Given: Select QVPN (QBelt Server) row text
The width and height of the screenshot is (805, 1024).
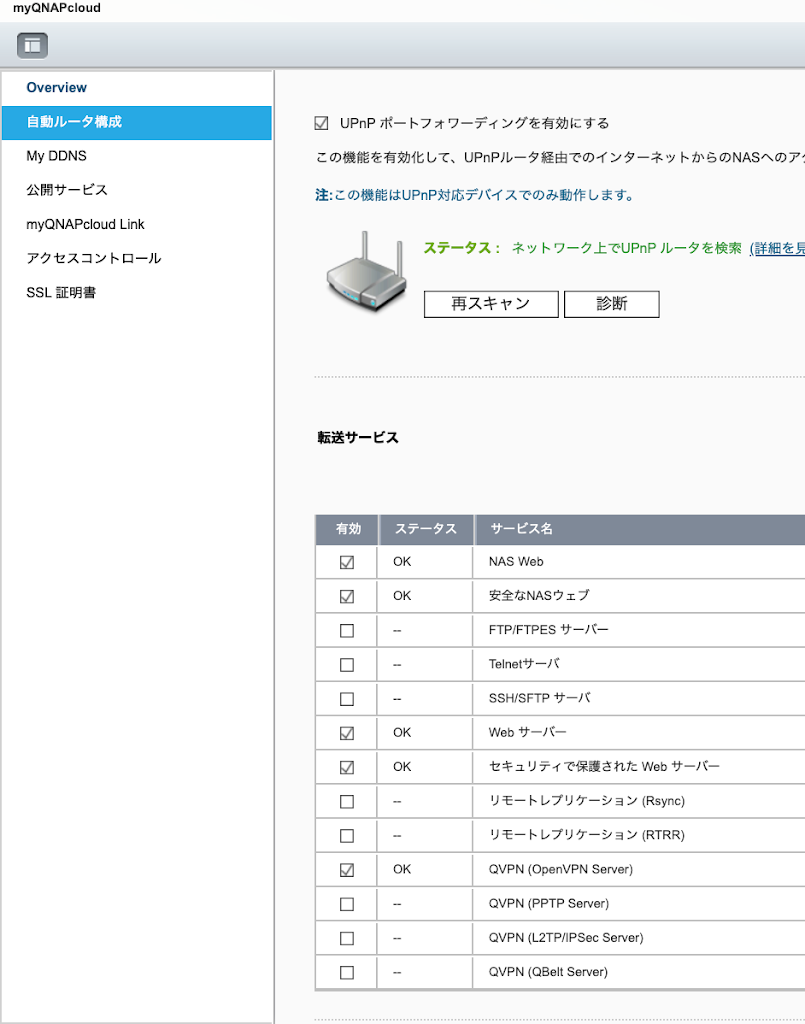Looking at the screenshot, I should point(548,972).
